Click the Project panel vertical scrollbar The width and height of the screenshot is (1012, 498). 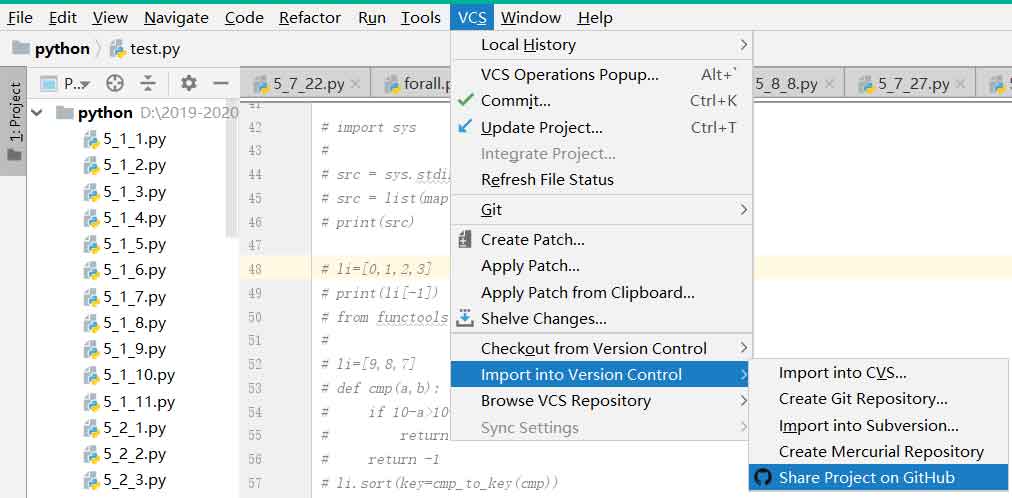point(232,169)
